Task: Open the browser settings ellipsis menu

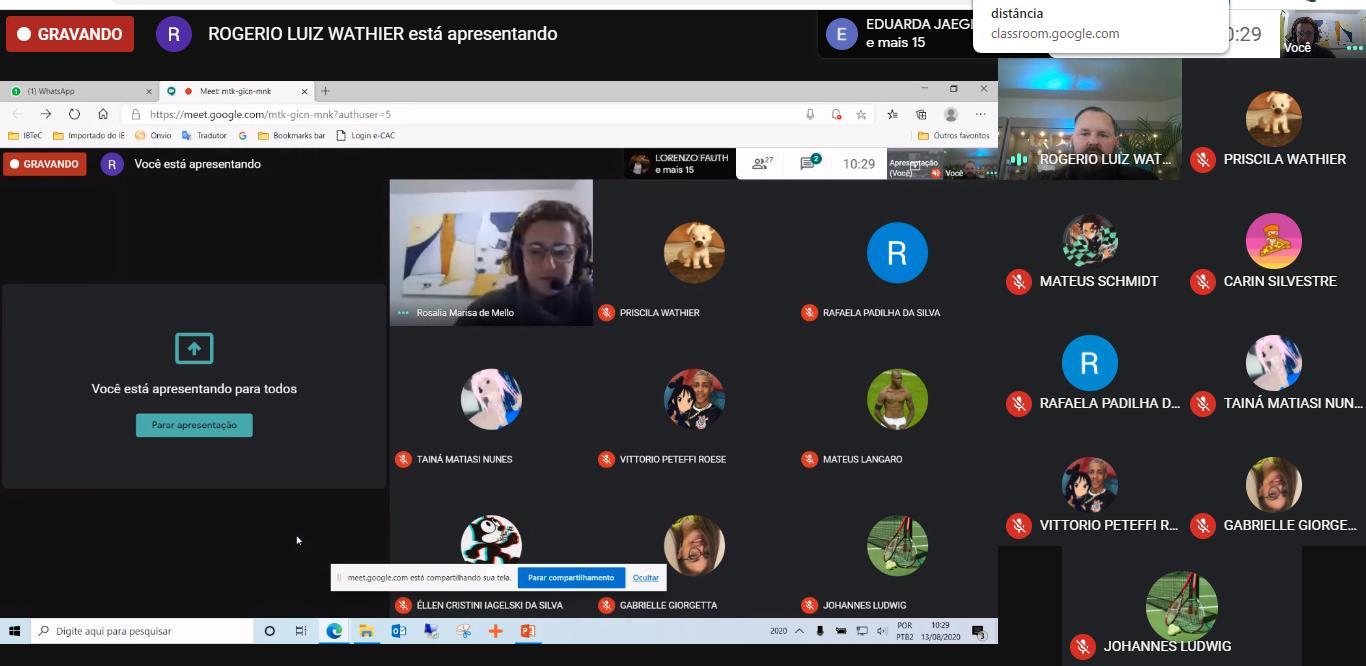Action: tap(980, 114)
